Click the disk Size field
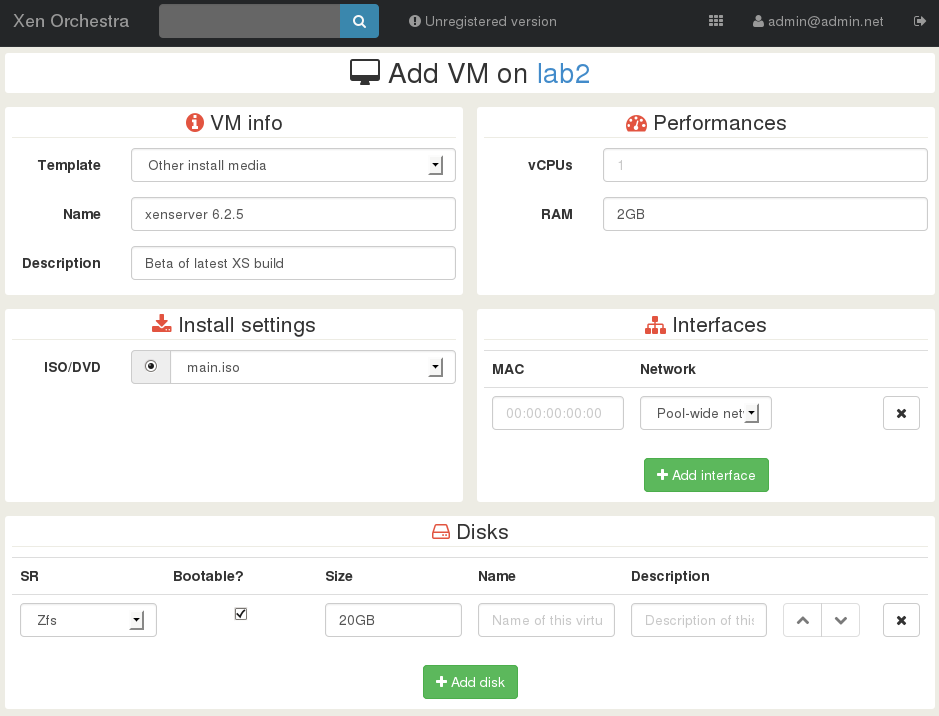 (393, 620)
